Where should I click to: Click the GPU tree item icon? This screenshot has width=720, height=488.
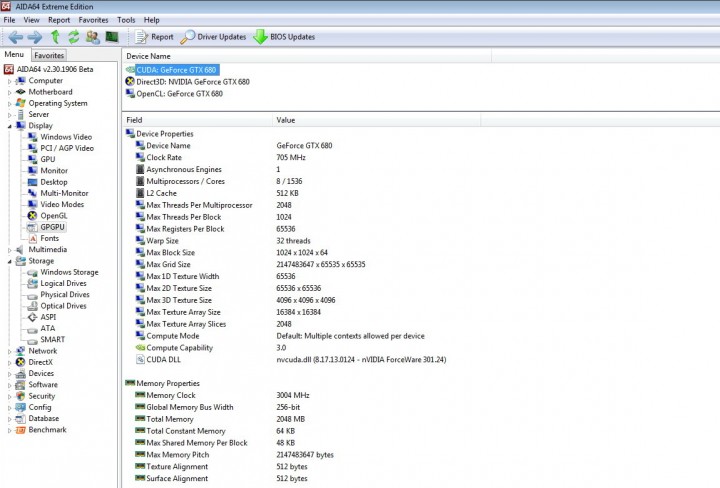(32, 159)
